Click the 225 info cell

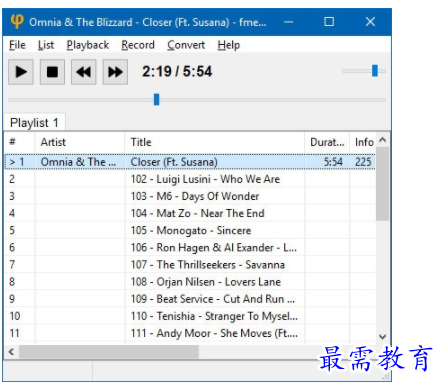[363, 162]
